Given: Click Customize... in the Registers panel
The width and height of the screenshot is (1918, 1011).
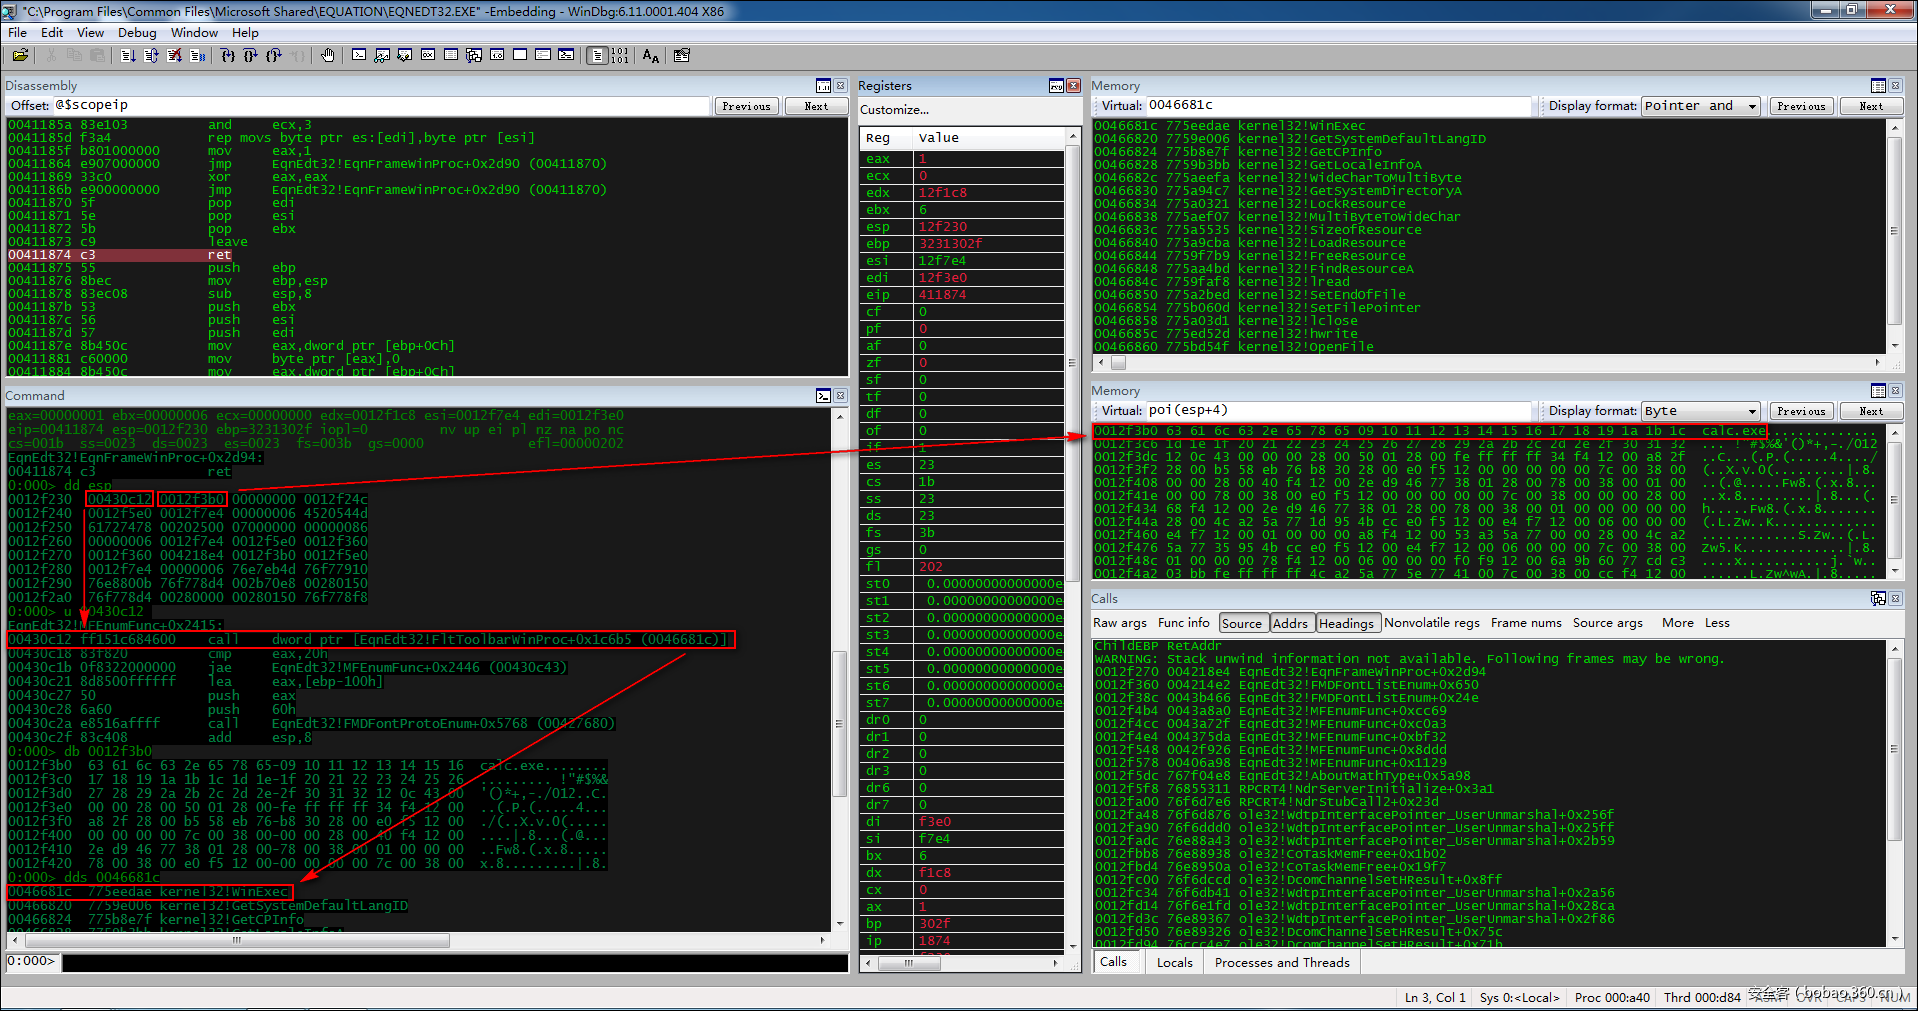Looking at the screenshot, I should (894, 110).
